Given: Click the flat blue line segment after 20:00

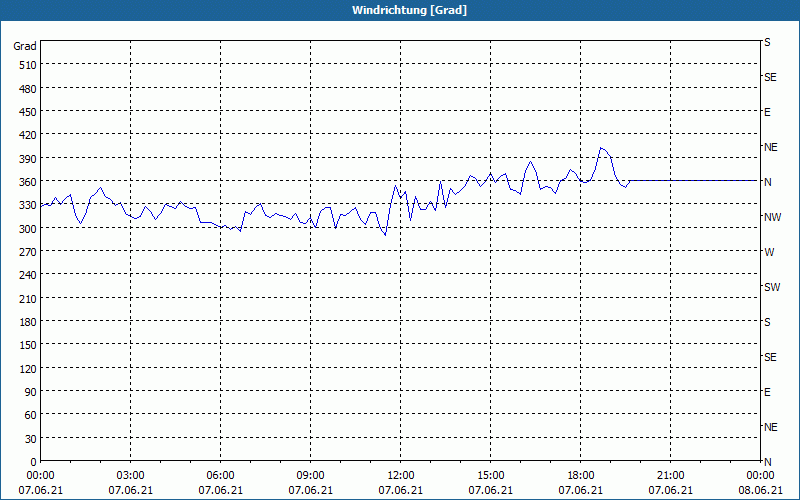Looking at the screenshot, I should tap(694, 181).
